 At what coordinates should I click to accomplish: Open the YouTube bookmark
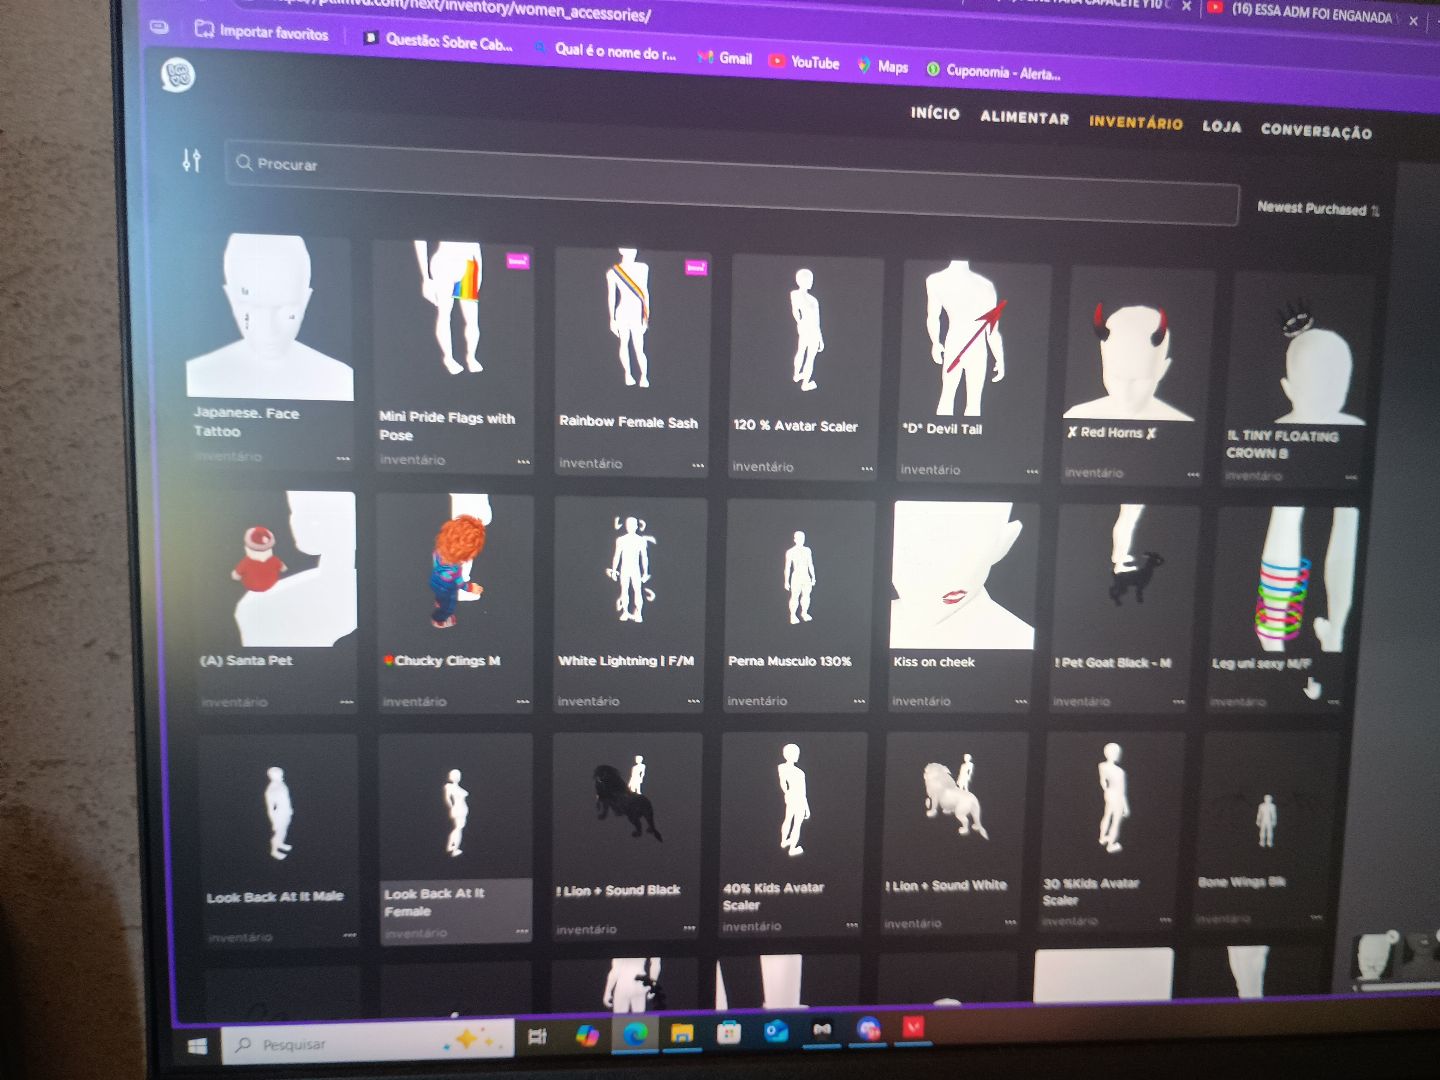click(x=804, y=61)
